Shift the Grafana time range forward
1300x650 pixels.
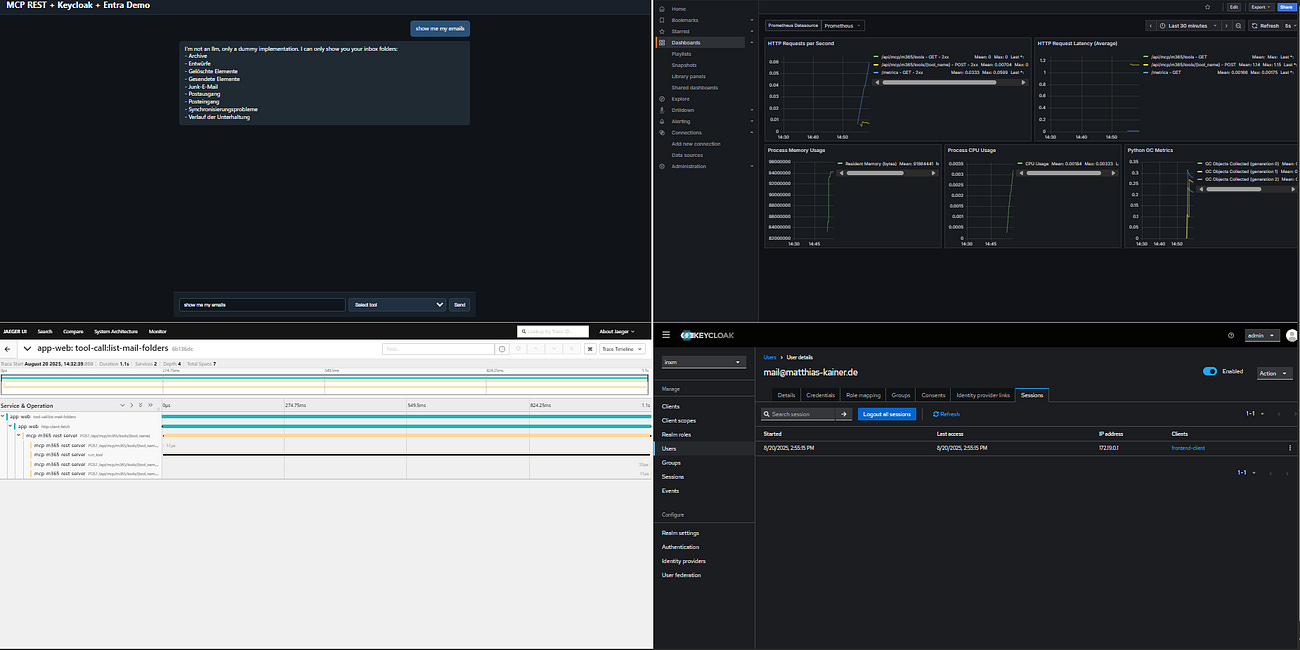coord(1224,25)
